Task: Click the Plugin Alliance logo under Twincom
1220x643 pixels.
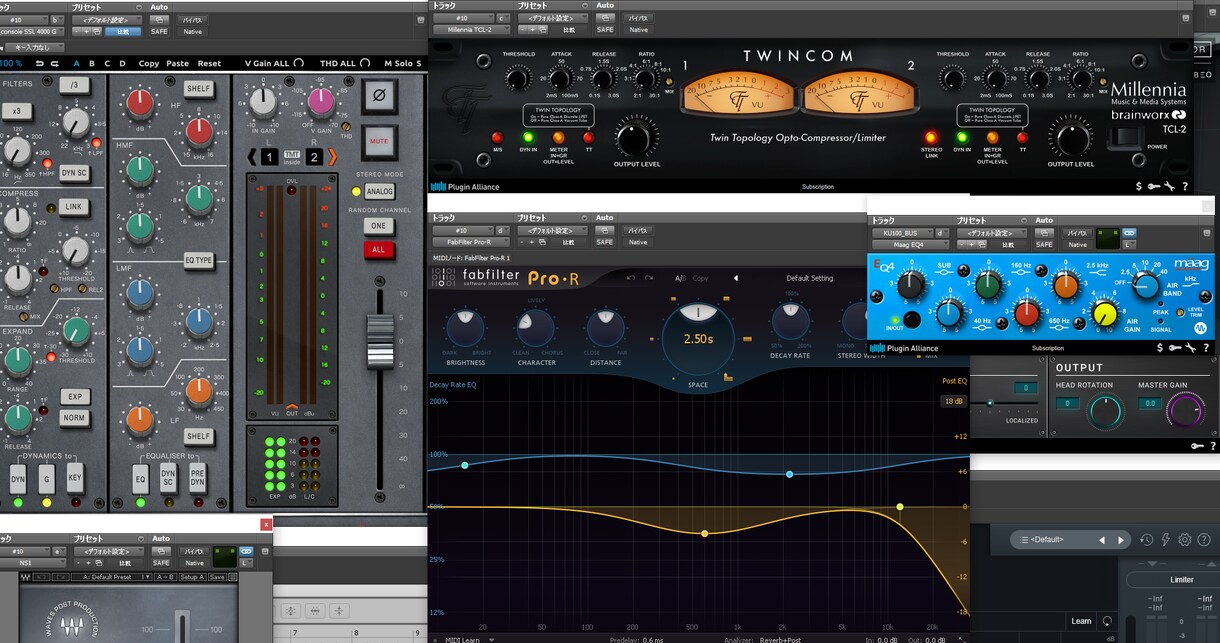Action: pos(465,186)
